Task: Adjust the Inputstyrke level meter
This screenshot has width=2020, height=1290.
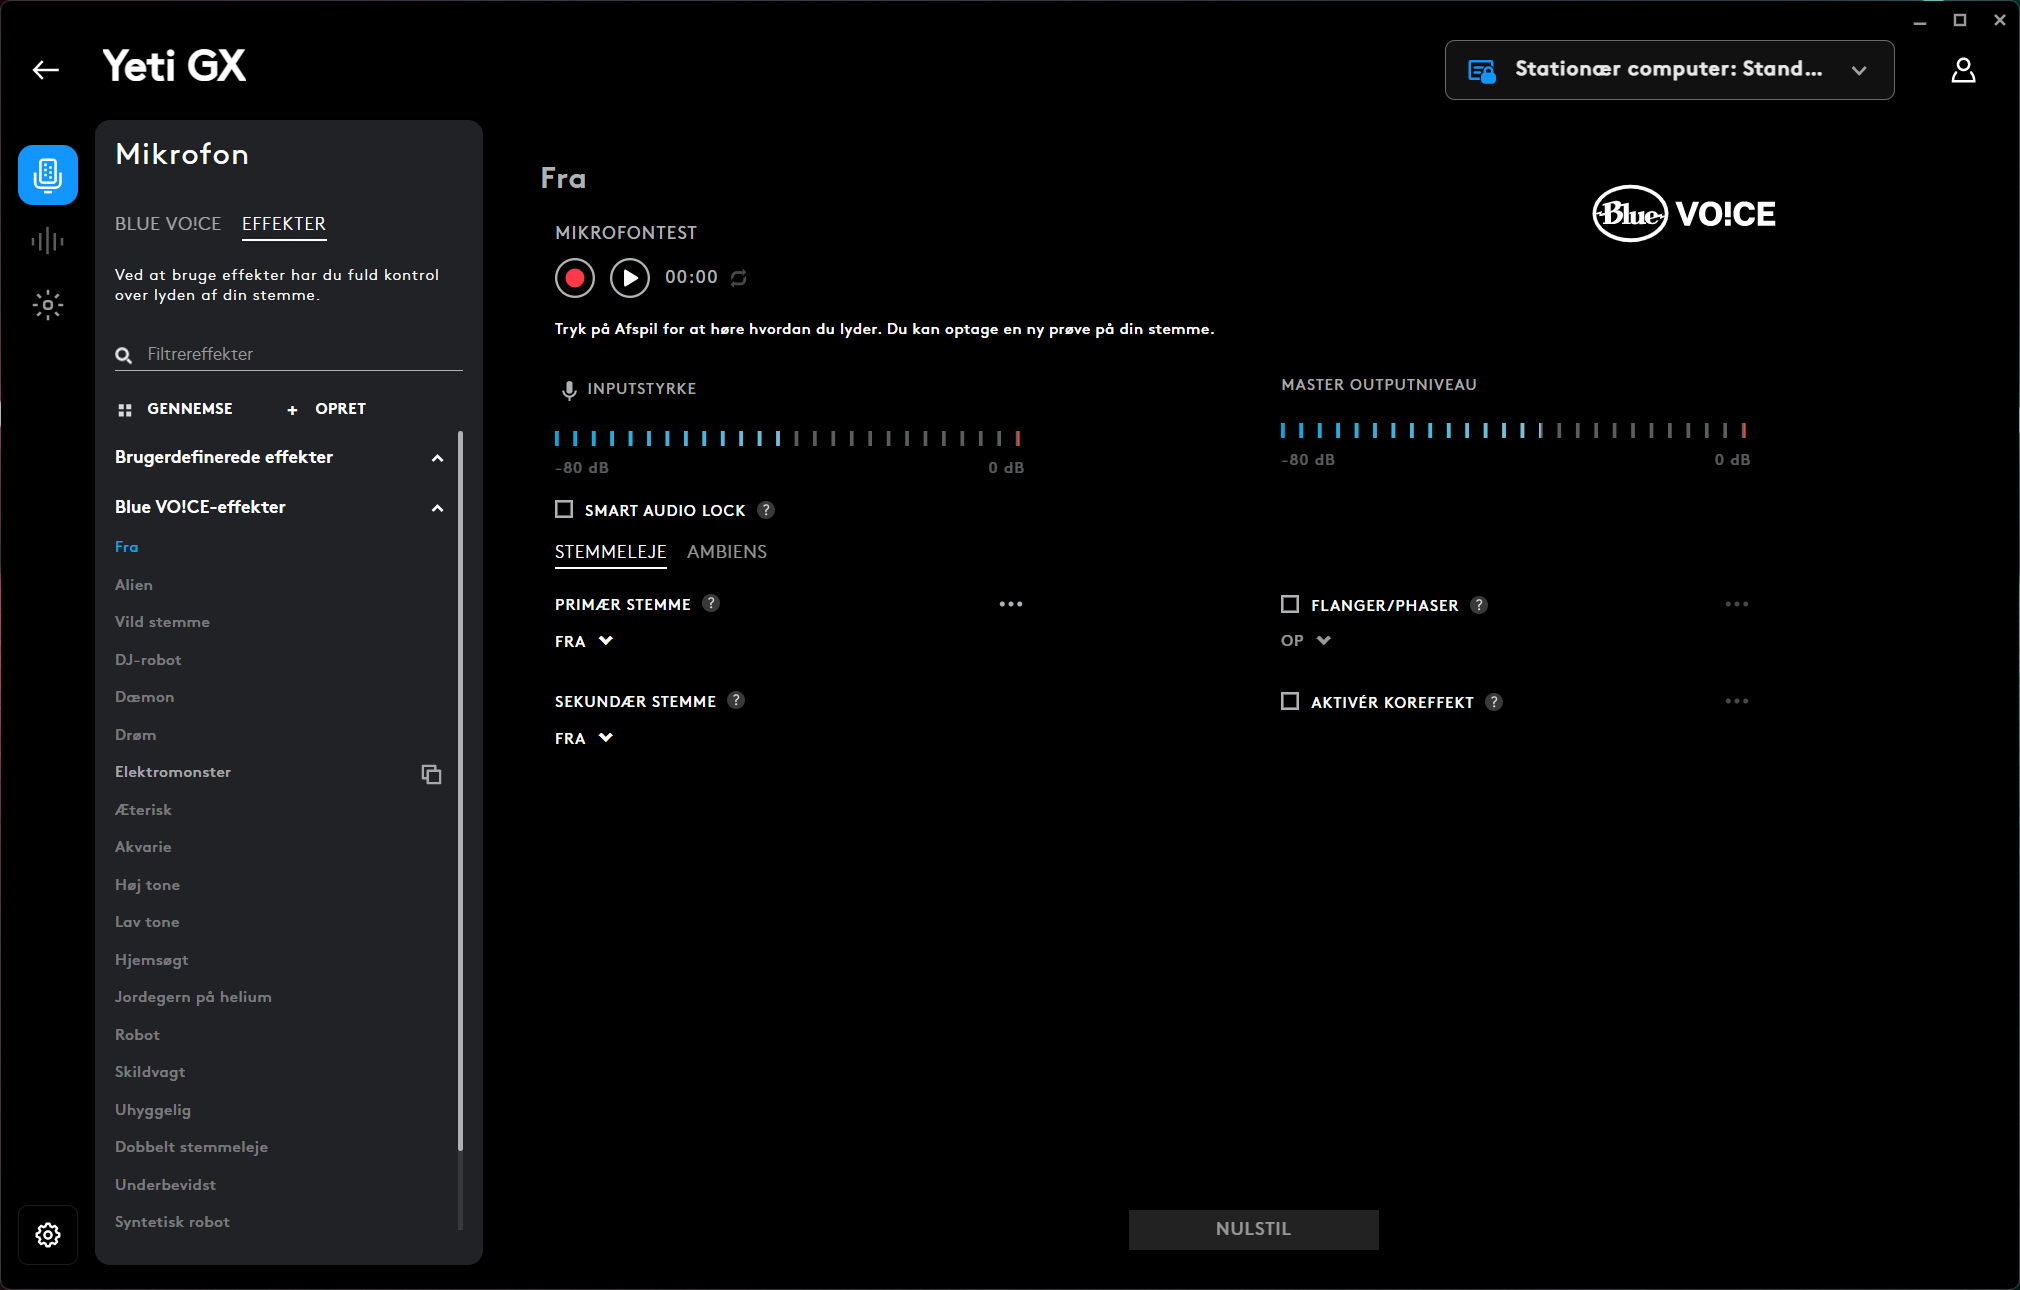Action: [x=788, y=438]
